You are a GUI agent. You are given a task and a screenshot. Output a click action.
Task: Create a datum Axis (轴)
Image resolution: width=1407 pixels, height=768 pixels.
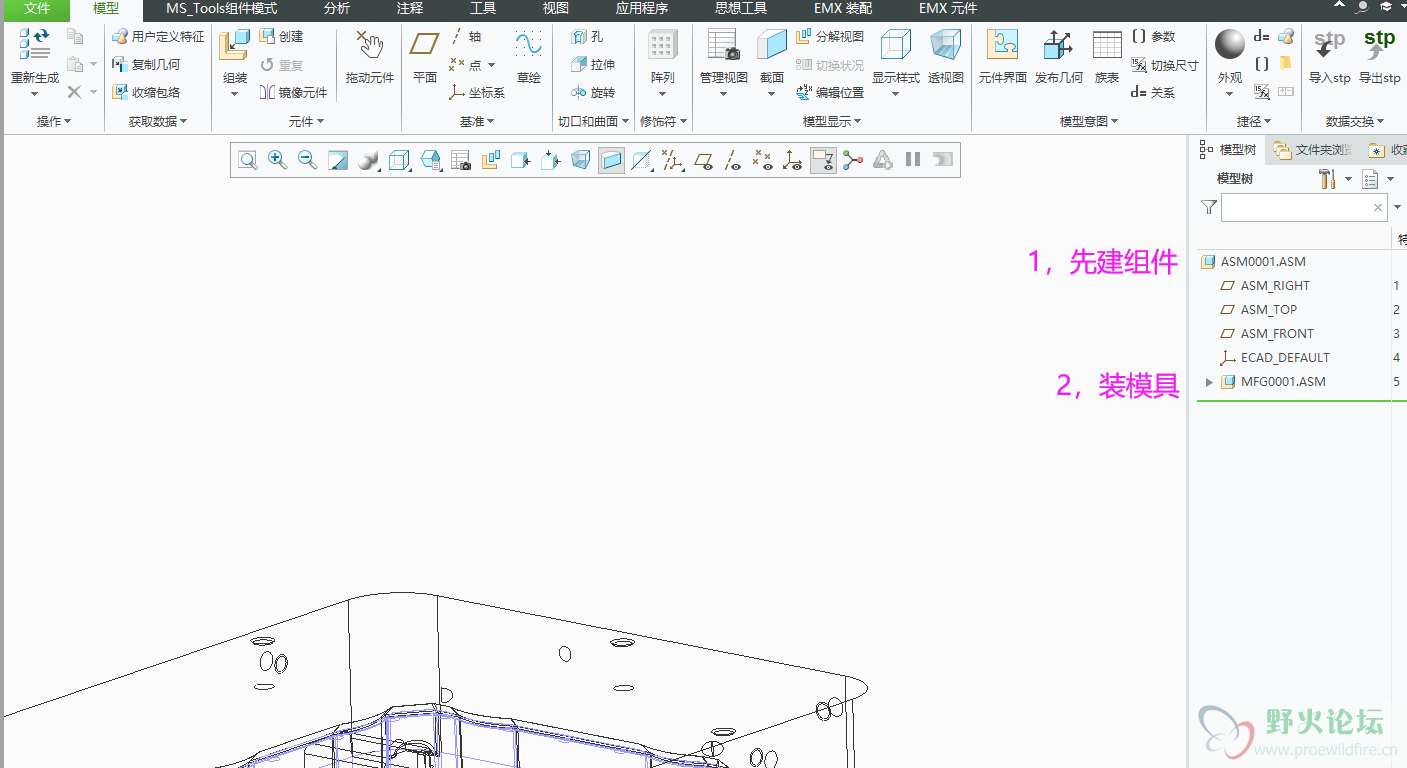pos(465,36)
